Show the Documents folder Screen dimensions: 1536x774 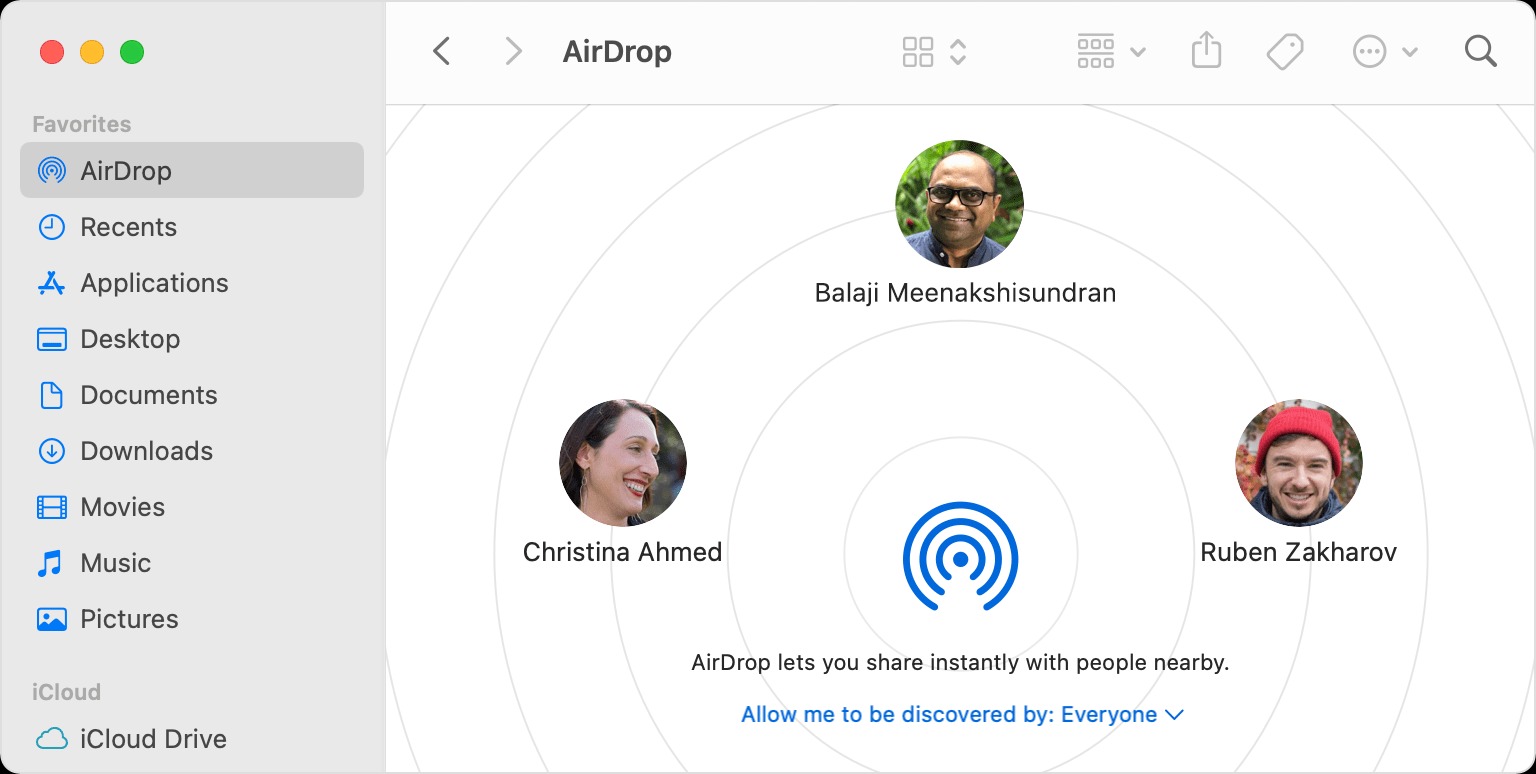click(x=192, y=395)
